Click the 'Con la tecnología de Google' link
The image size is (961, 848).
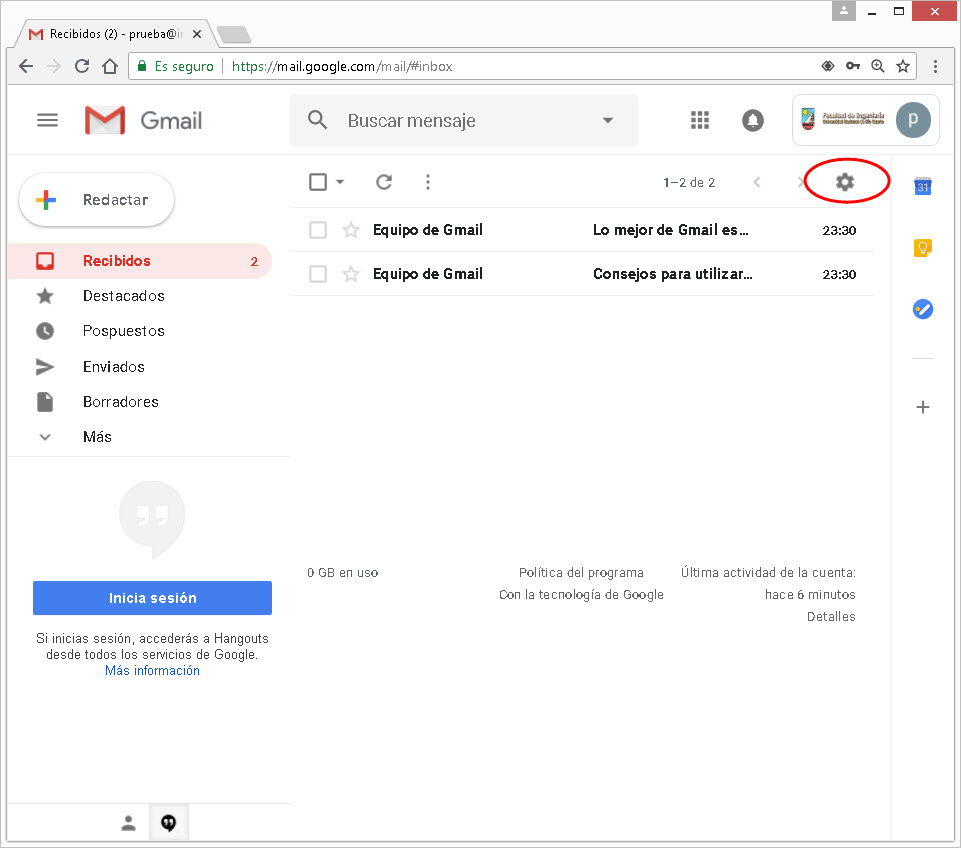coord(581,594)
